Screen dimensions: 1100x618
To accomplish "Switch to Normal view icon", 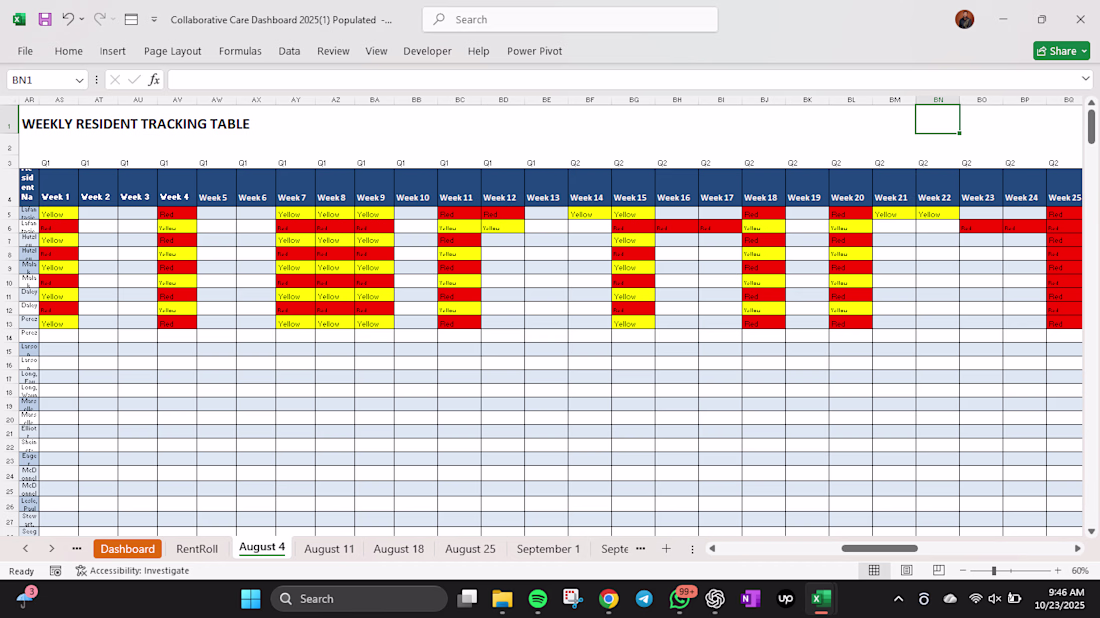I will tap(874, 571).
